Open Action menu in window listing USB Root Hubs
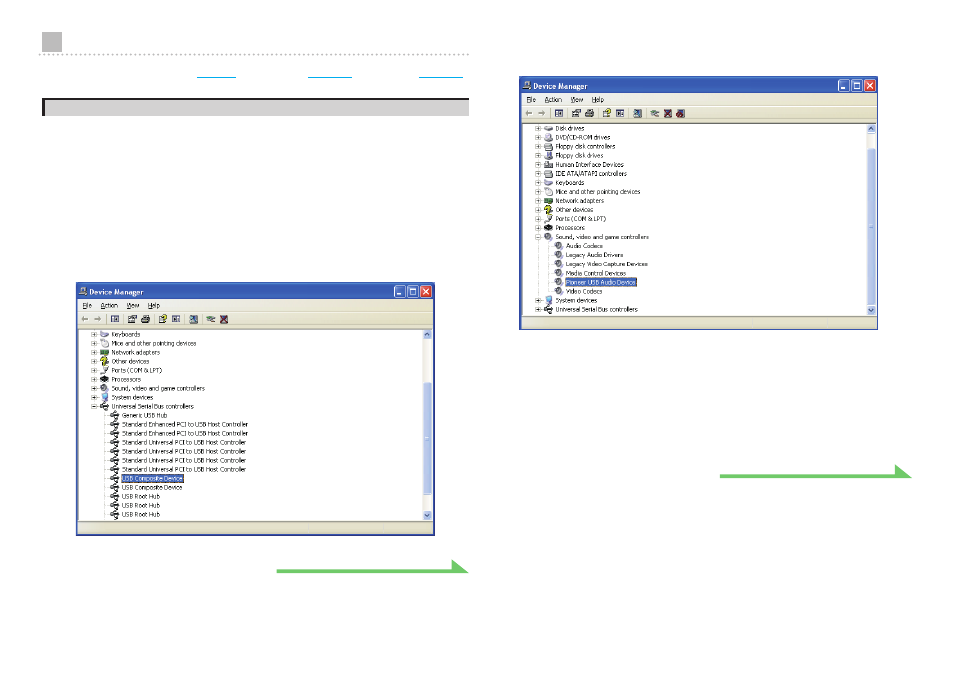954x674 pixels. click(x=109, y=305)
